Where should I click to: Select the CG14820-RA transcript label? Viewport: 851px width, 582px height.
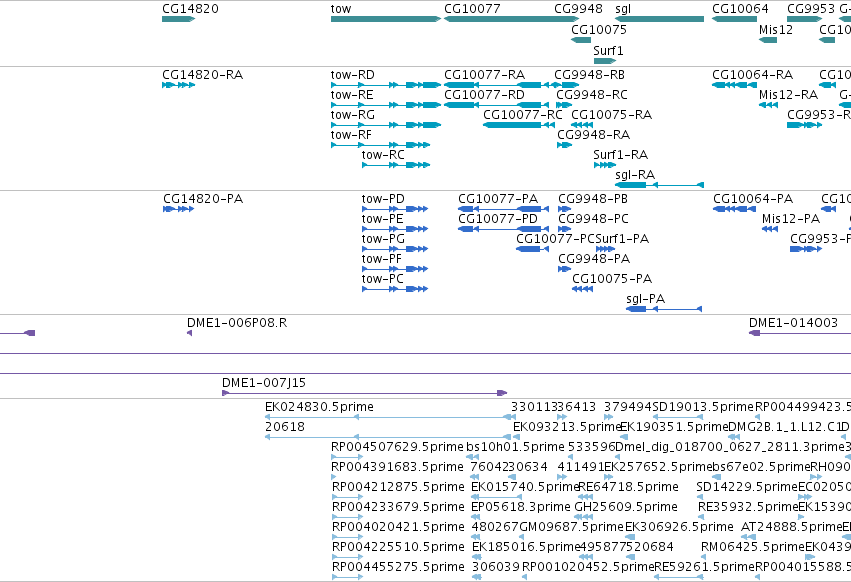[x=202, y=74]
